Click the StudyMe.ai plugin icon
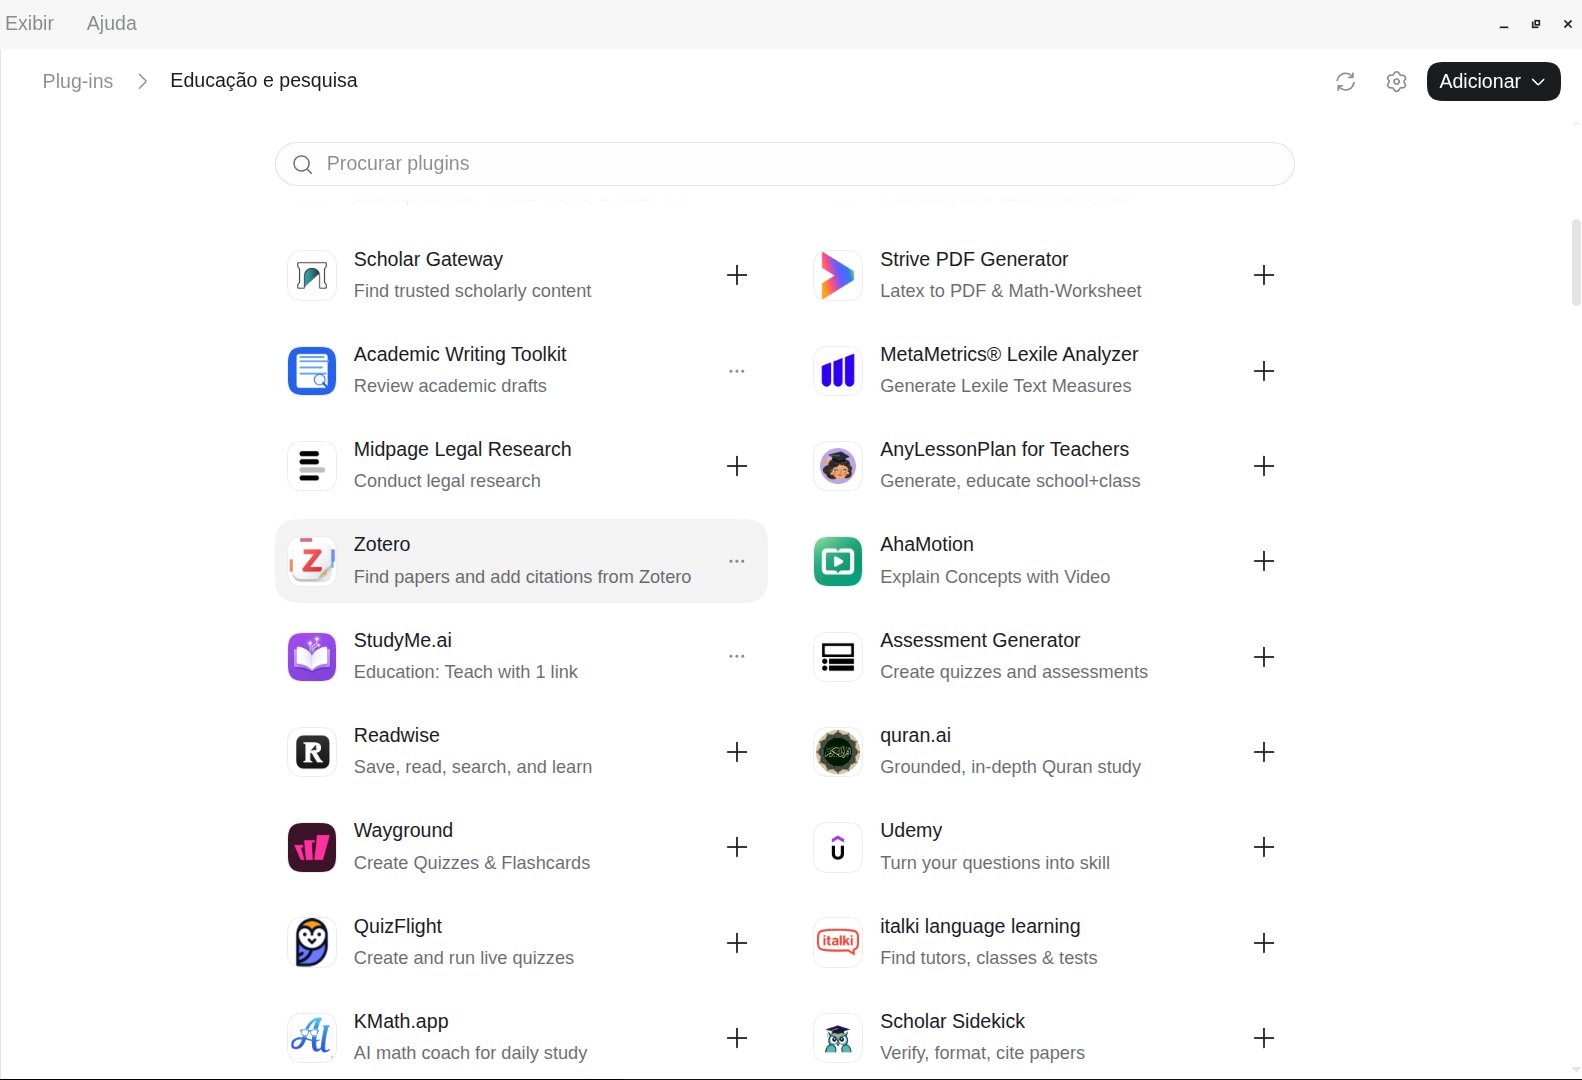 click(x=312, y=657)
